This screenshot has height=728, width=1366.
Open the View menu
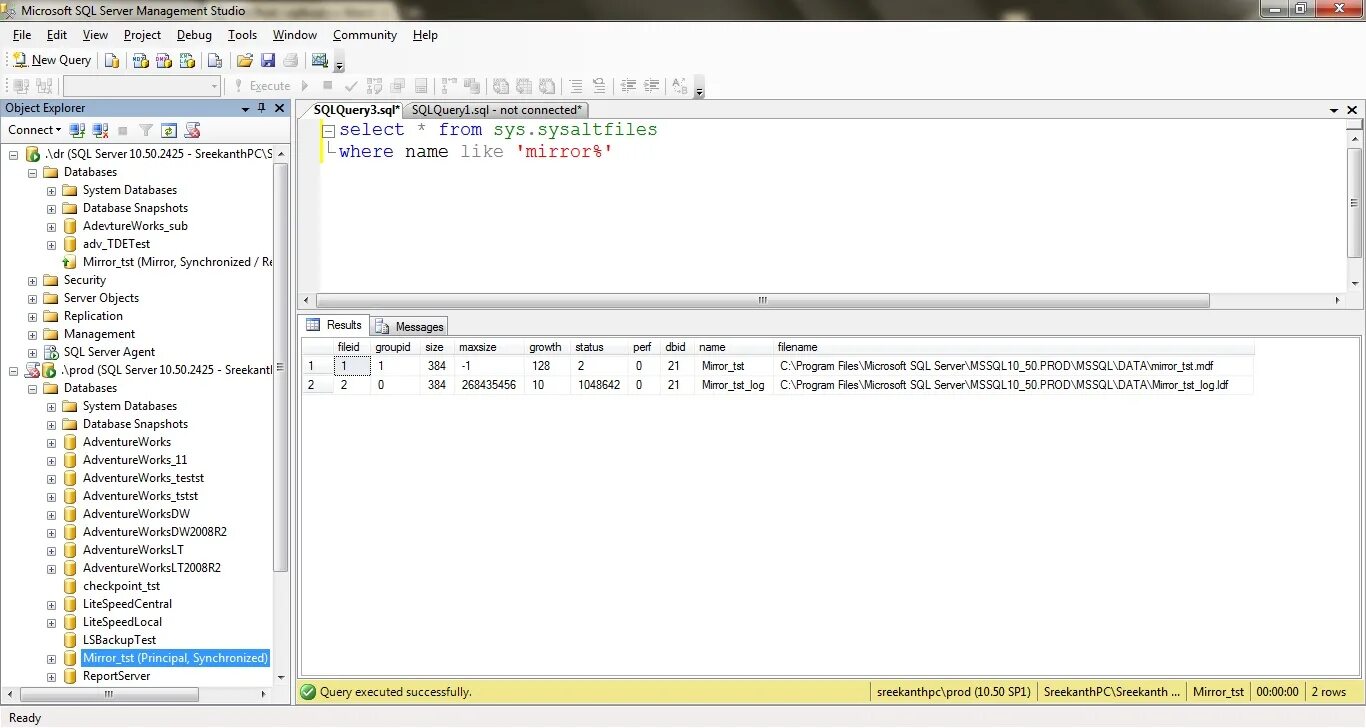pyautogui.click(x=95, y=34)
